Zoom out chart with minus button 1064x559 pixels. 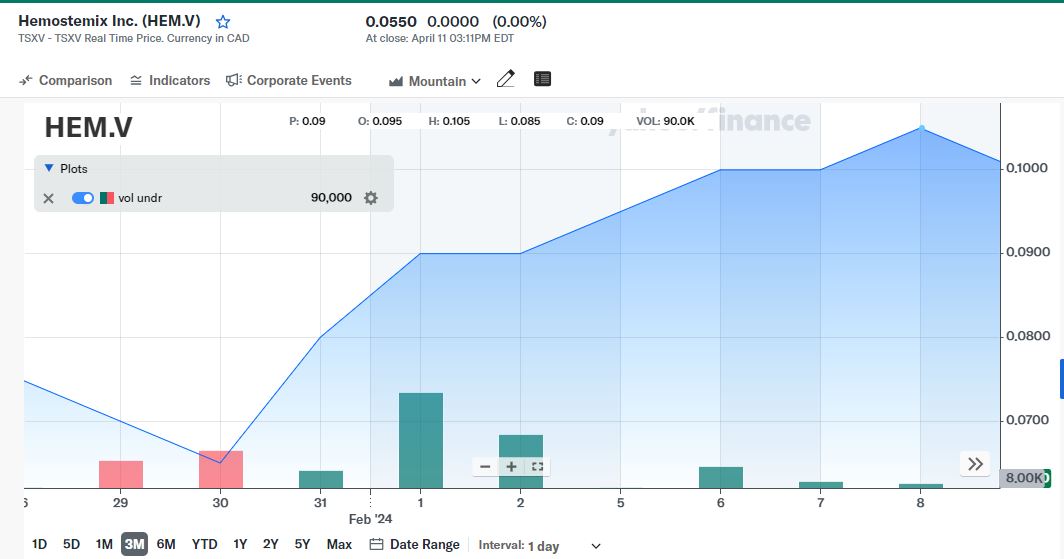[485, 467]
